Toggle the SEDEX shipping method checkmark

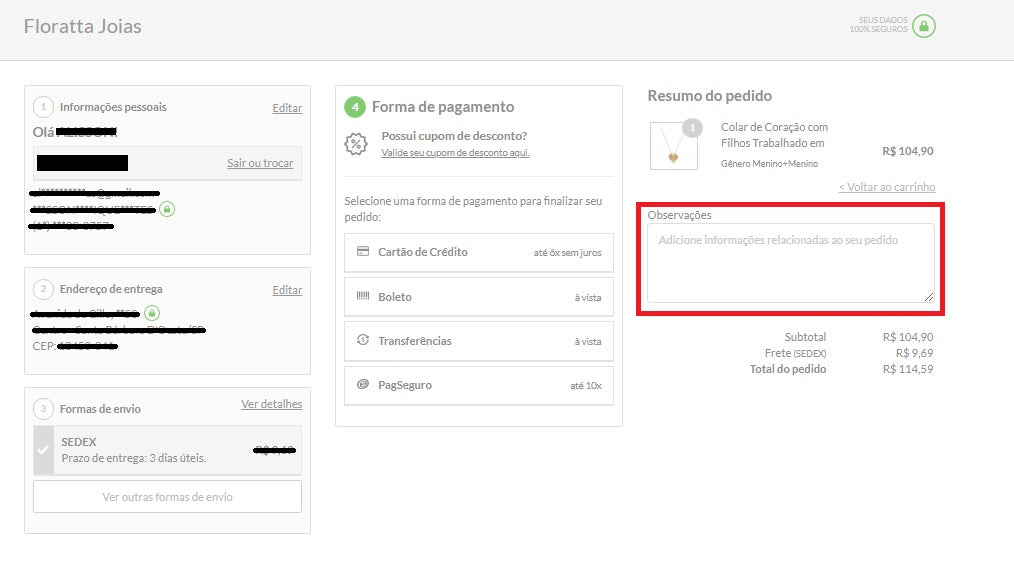[43, 450]
